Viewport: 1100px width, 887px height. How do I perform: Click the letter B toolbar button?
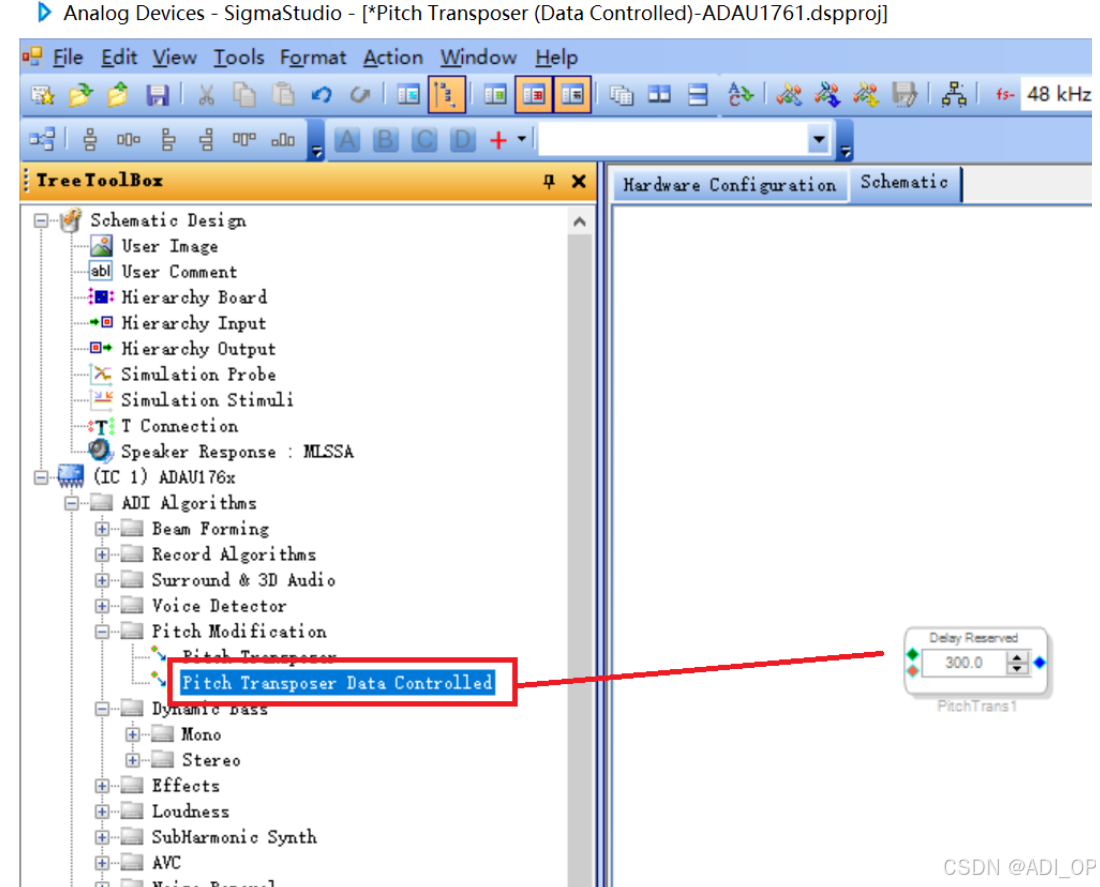385,140
